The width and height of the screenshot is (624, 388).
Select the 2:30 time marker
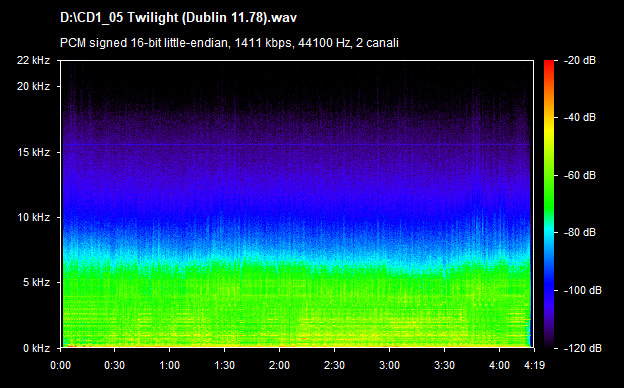pyautogui.click(x=334, y=365)
